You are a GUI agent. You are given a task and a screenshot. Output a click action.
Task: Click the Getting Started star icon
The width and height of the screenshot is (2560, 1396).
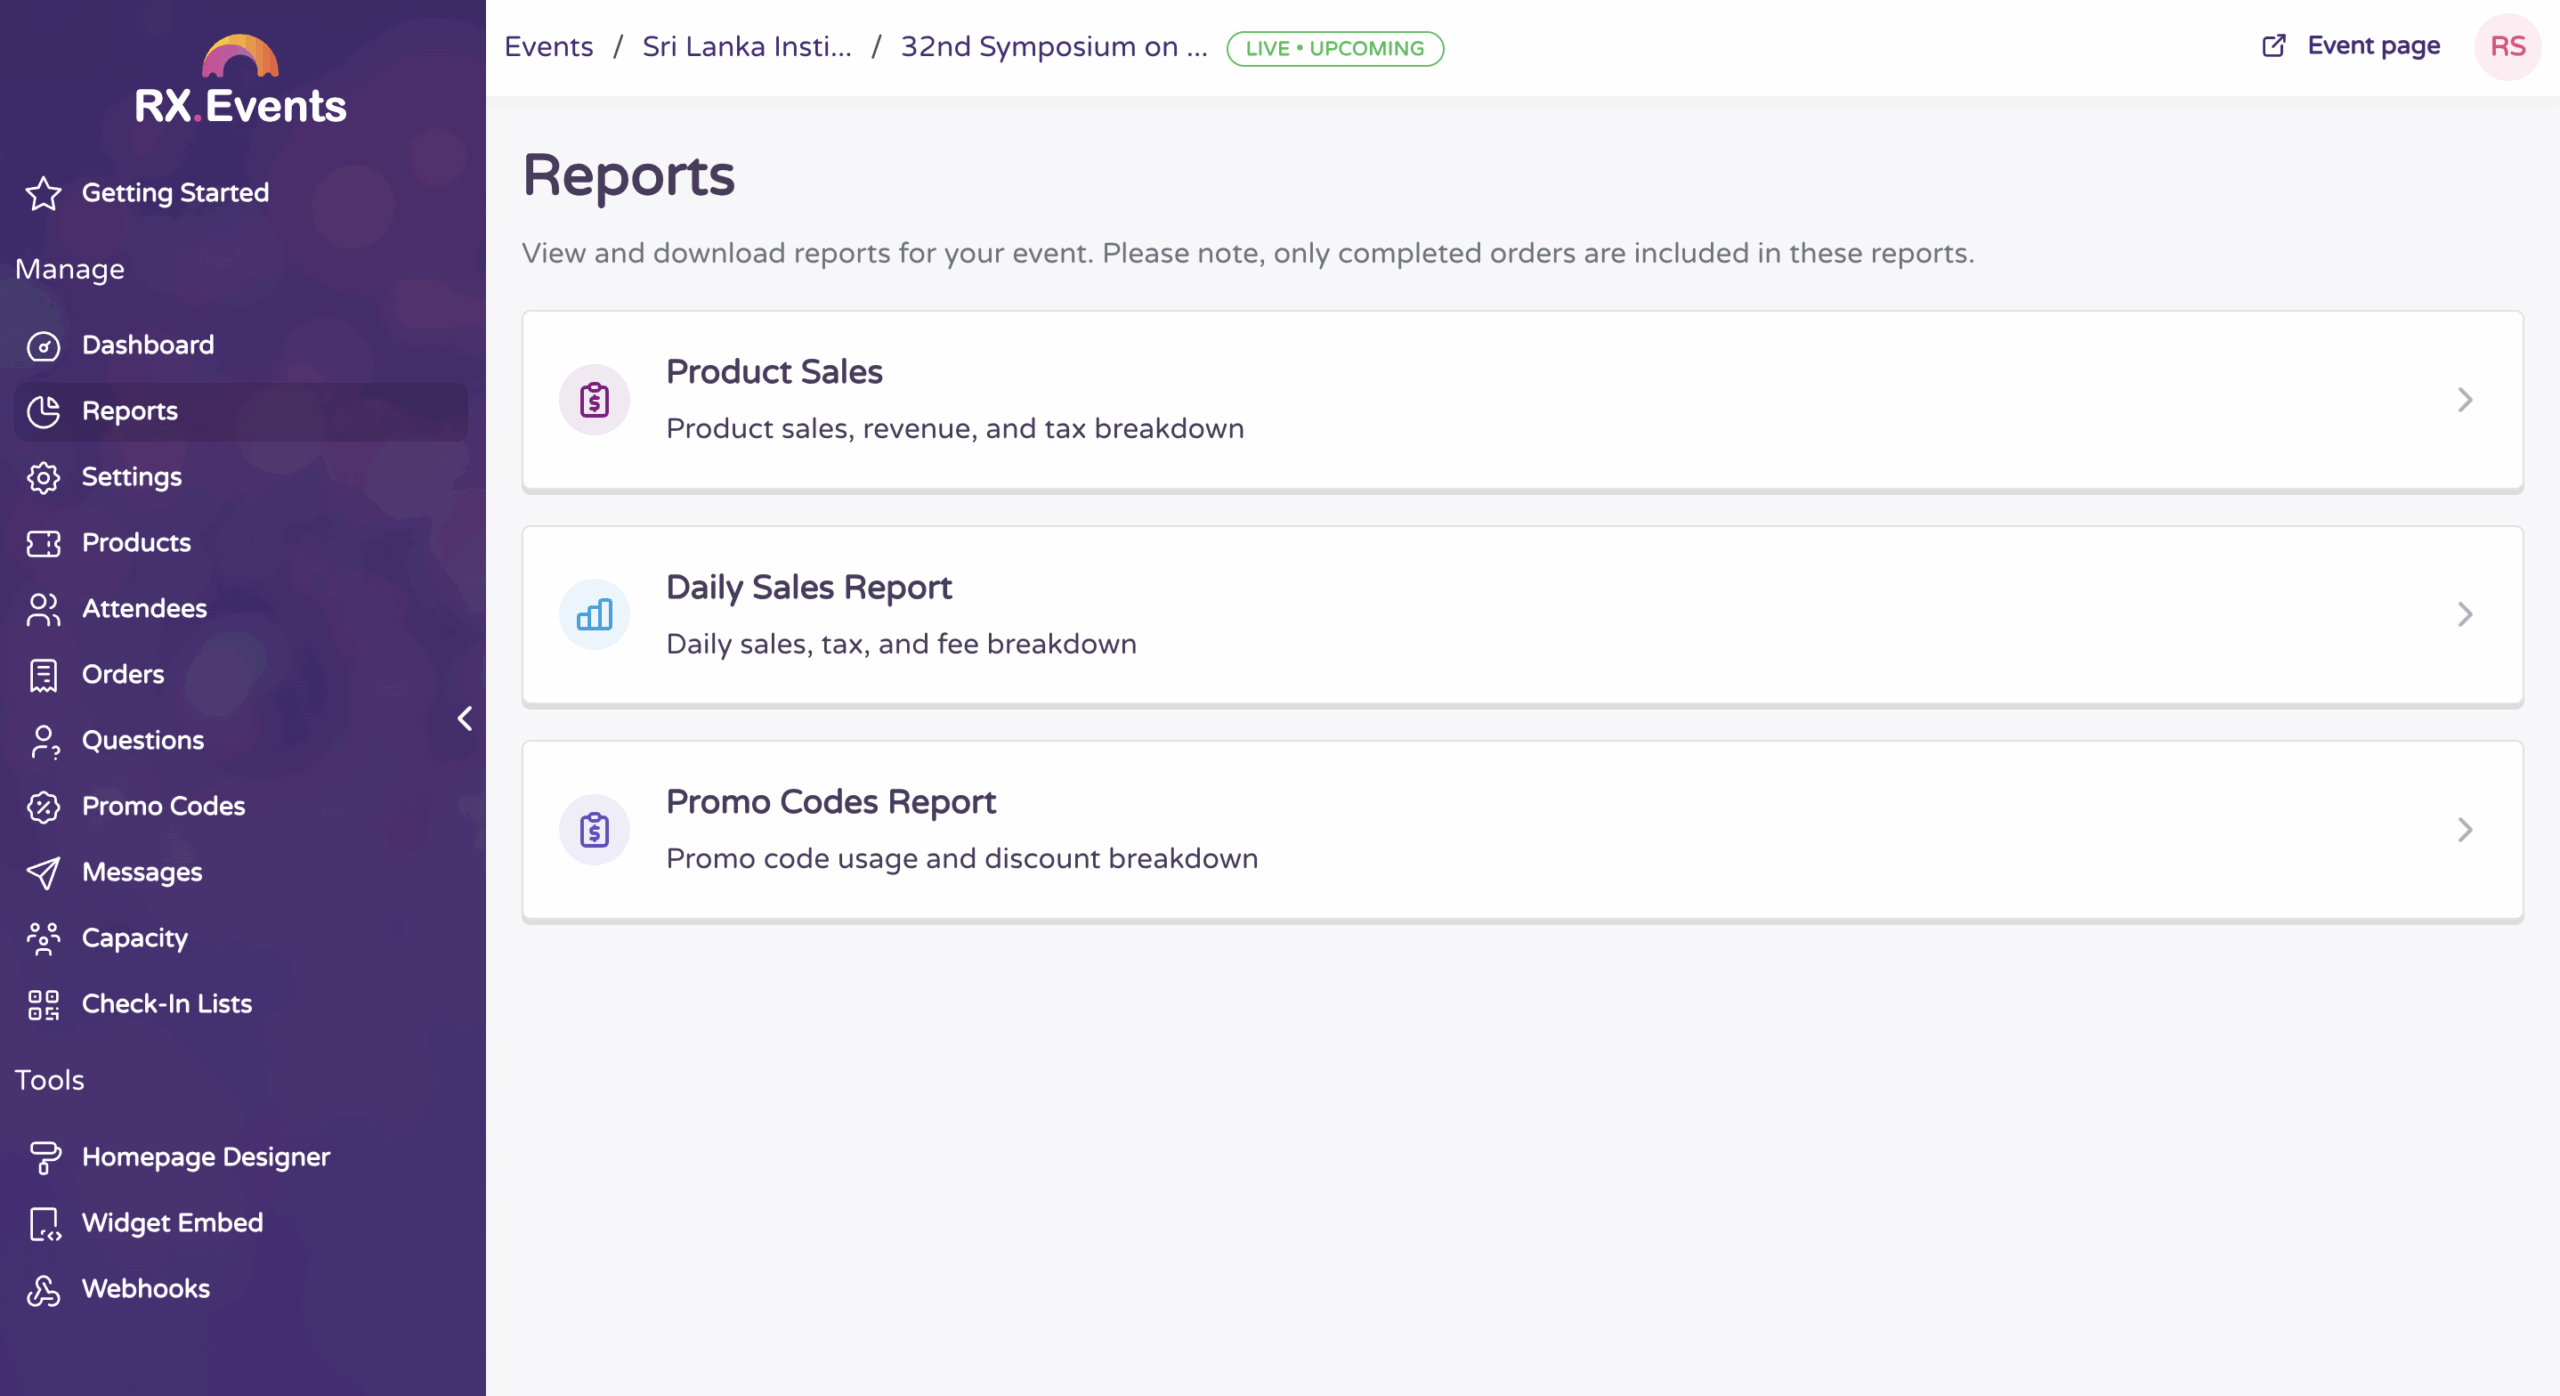43,193
